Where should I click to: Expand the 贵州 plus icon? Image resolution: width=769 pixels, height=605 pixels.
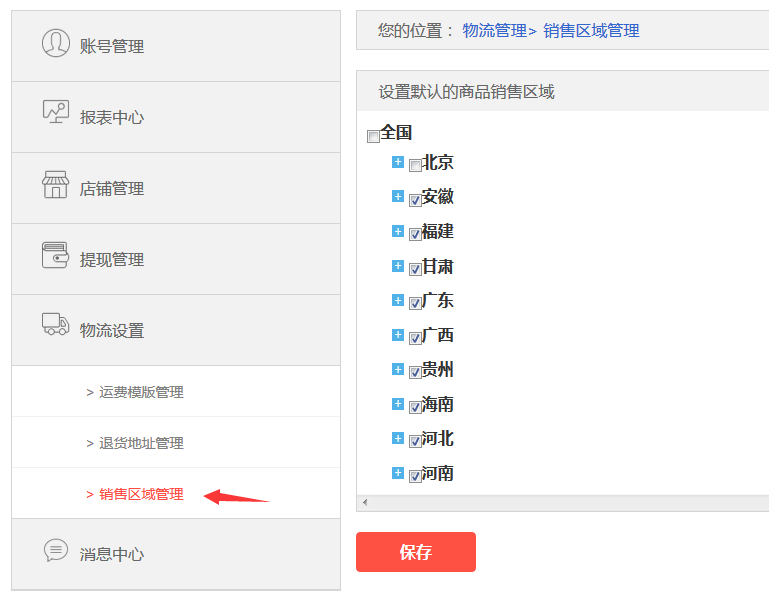(x=398, y=369)
